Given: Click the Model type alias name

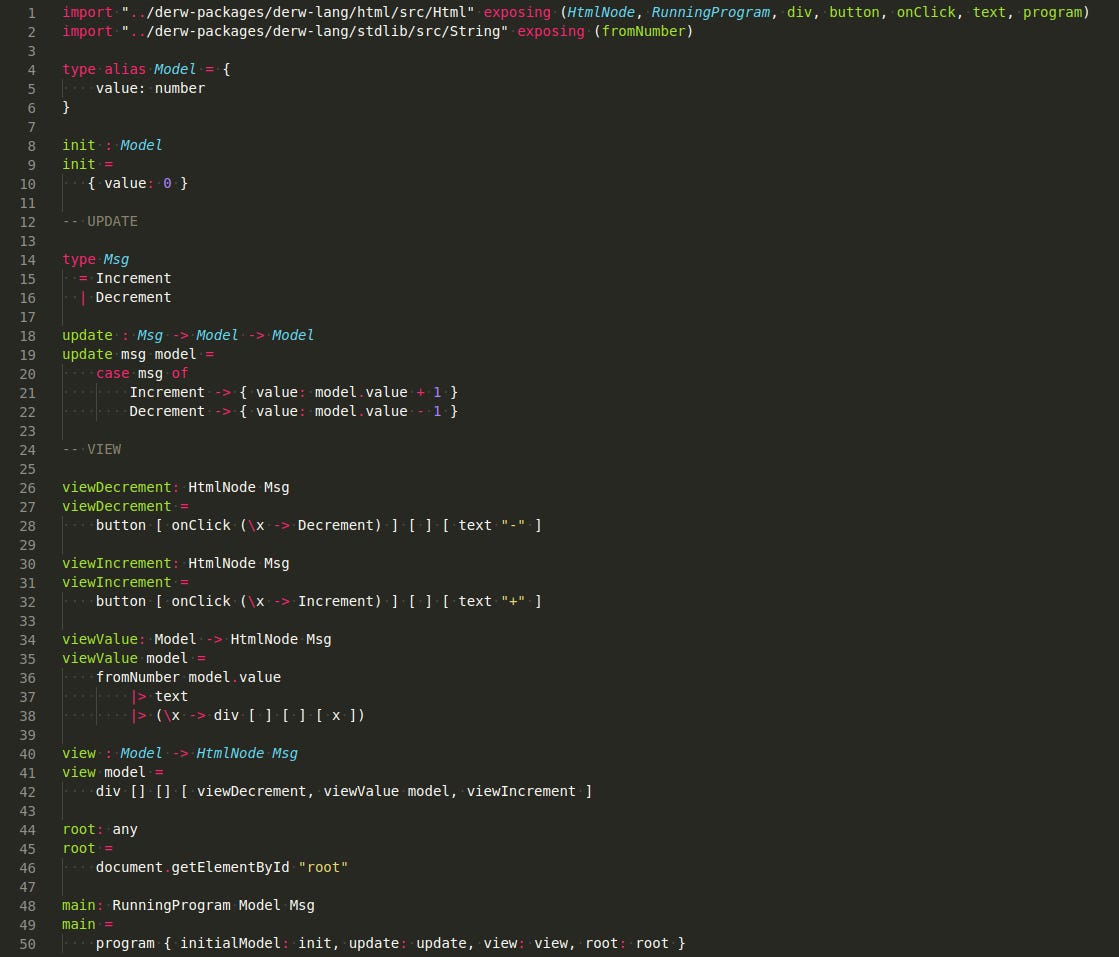Looking at the screenshot, I should (x=175, y=69).
